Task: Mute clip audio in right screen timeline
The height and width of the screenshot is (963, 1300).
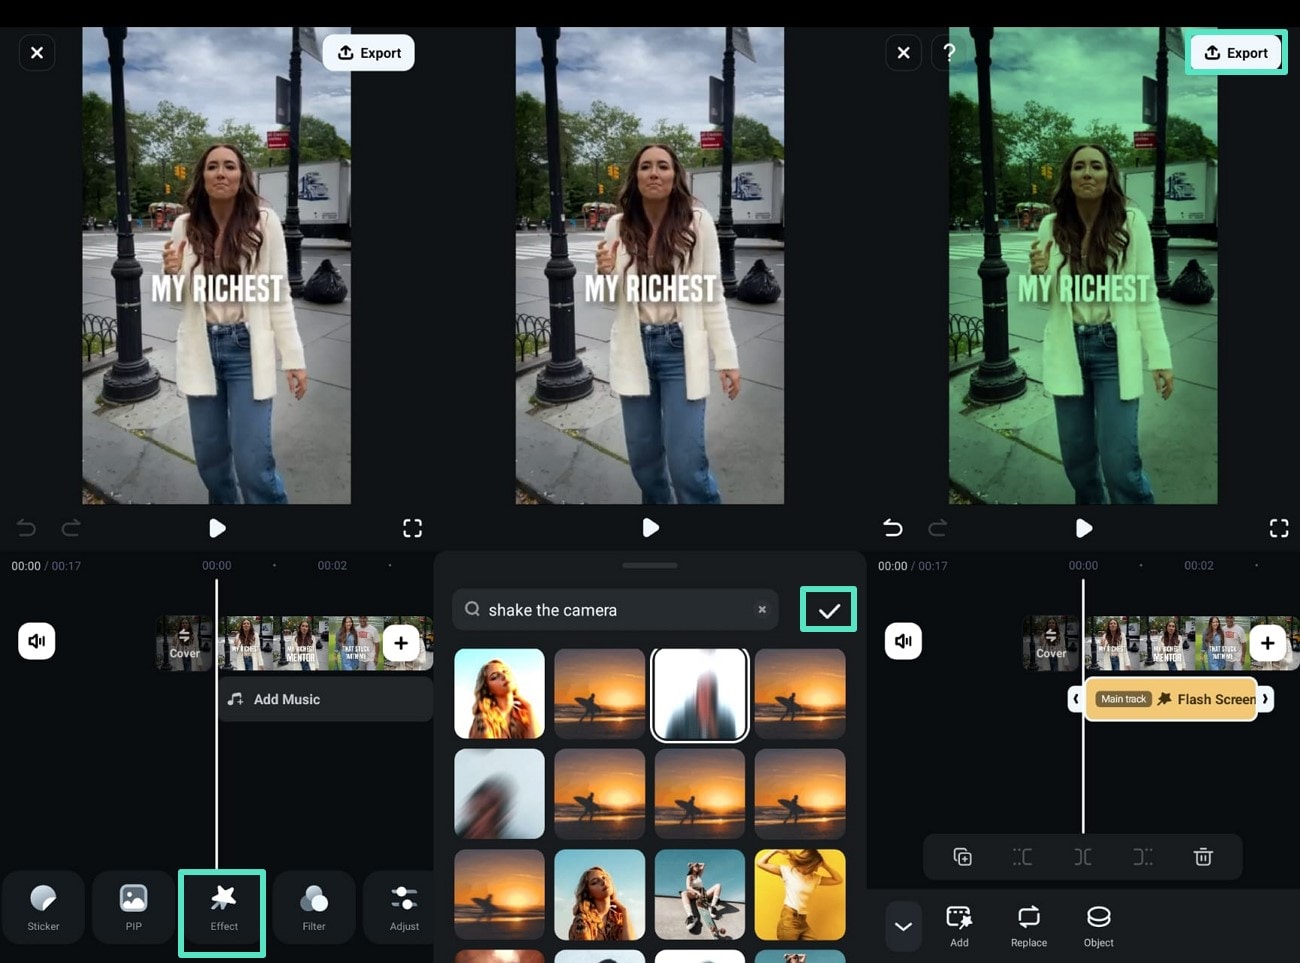Action: tap(903, 641)
